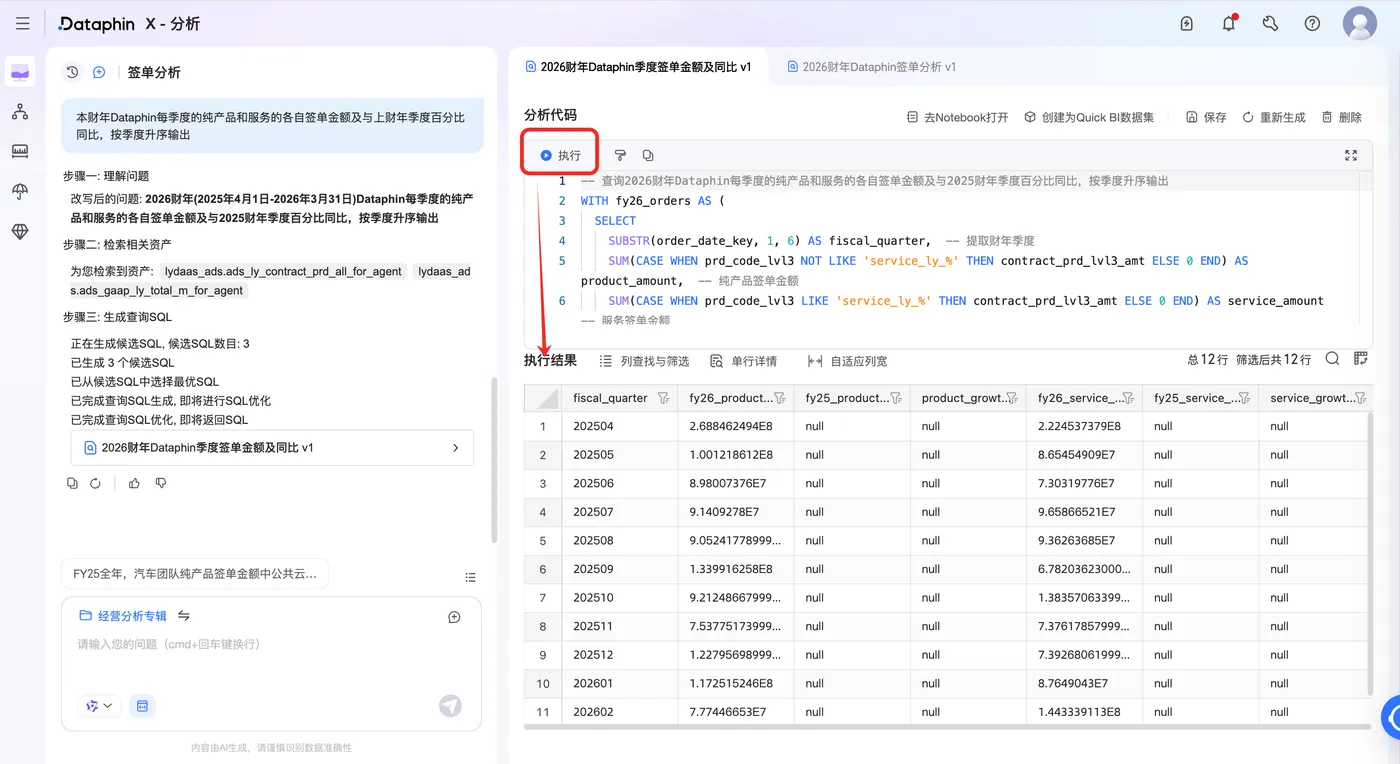Viewport: 1400px width, 764px height.
Task: Give the answer a thumbs down
Action: tap(160, 483)
